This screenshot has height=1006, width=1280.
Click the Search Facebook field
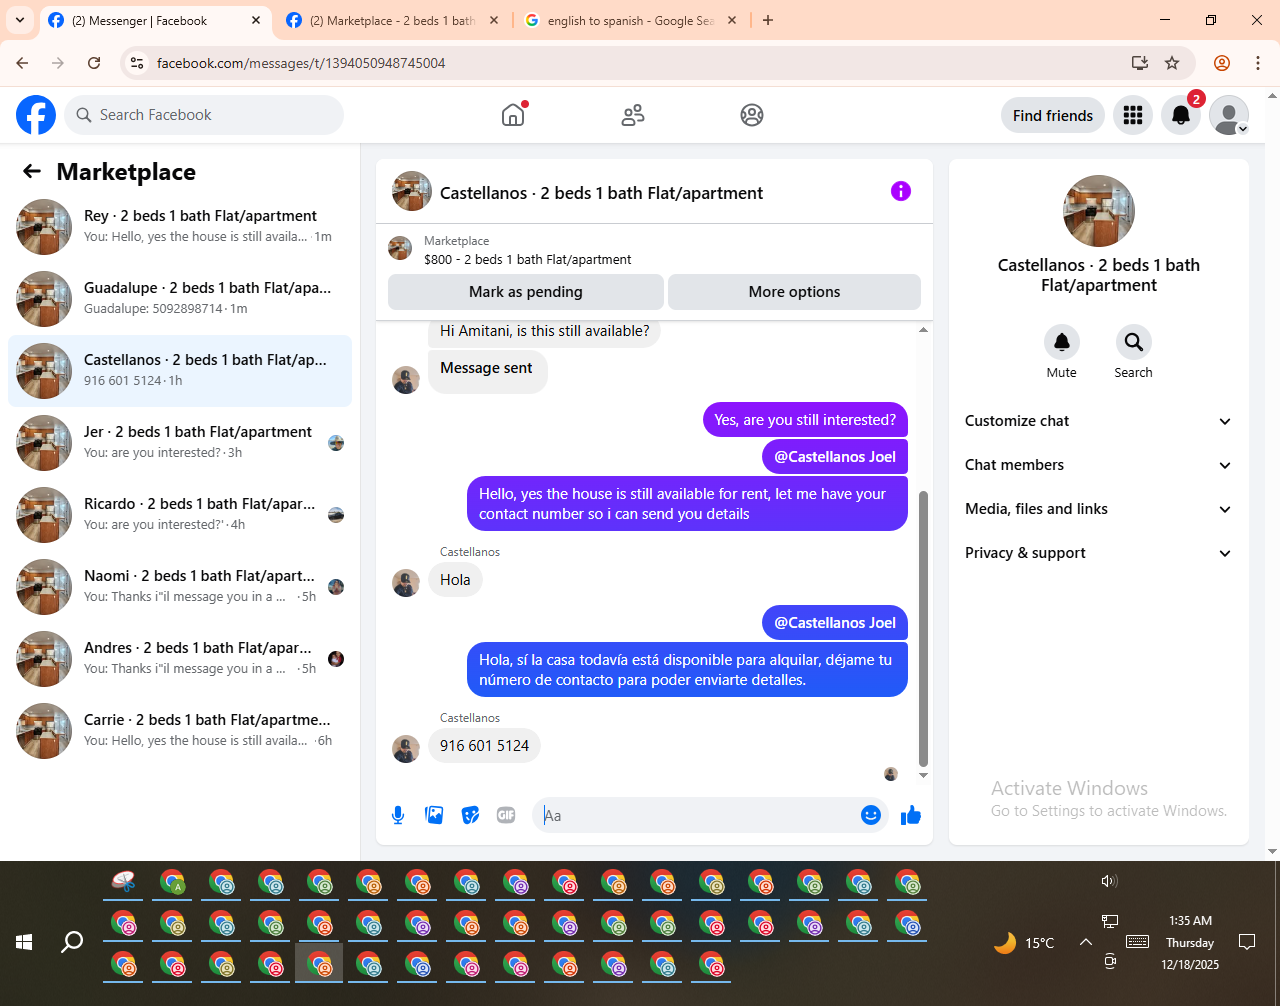204,115
